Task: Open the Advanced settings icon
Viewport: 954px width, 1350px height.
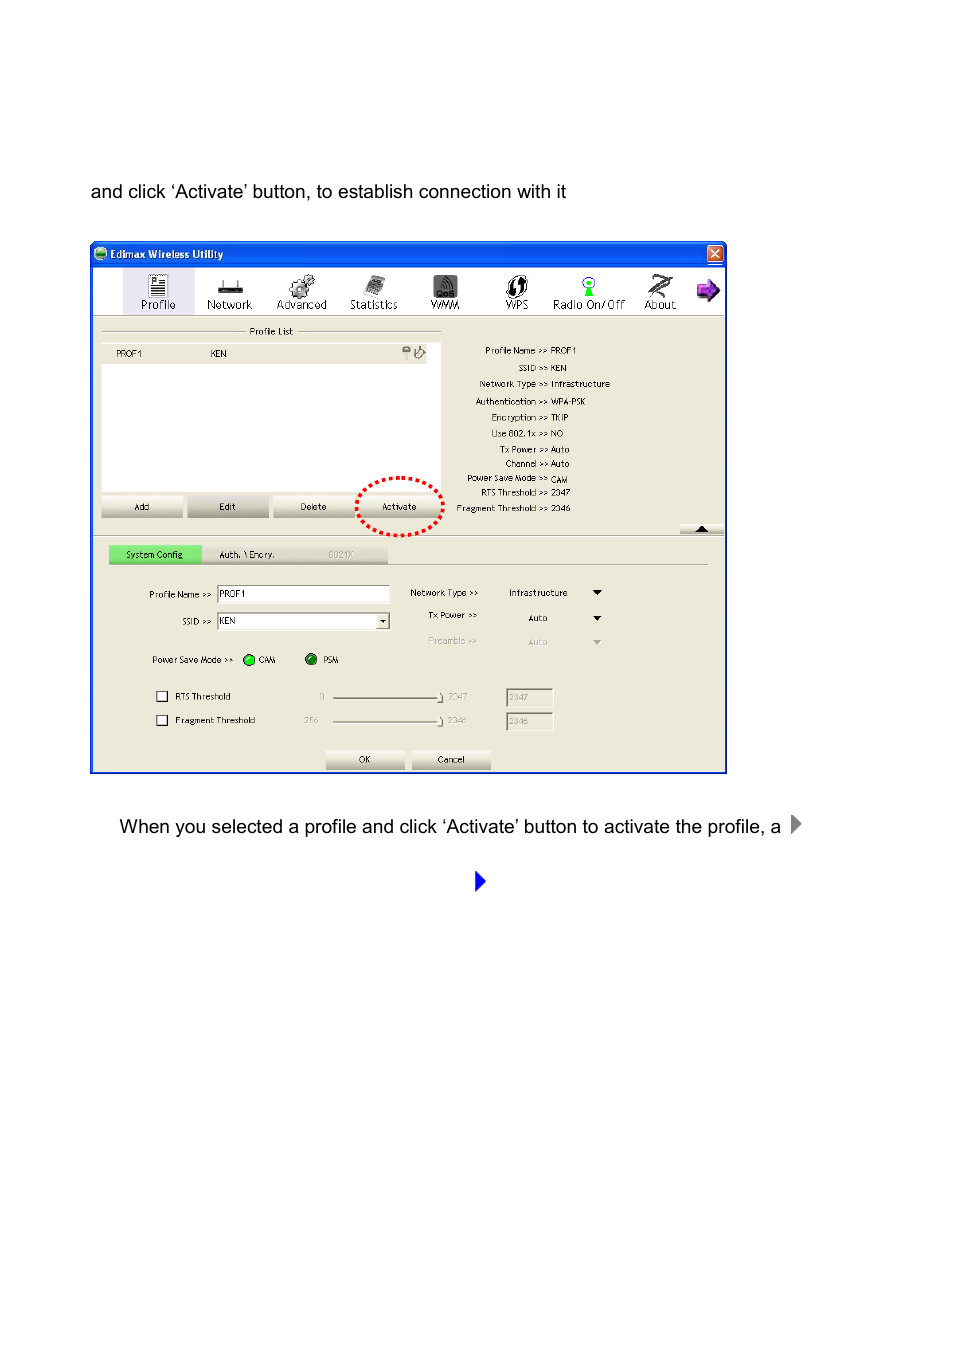Action: click(302, 291)
